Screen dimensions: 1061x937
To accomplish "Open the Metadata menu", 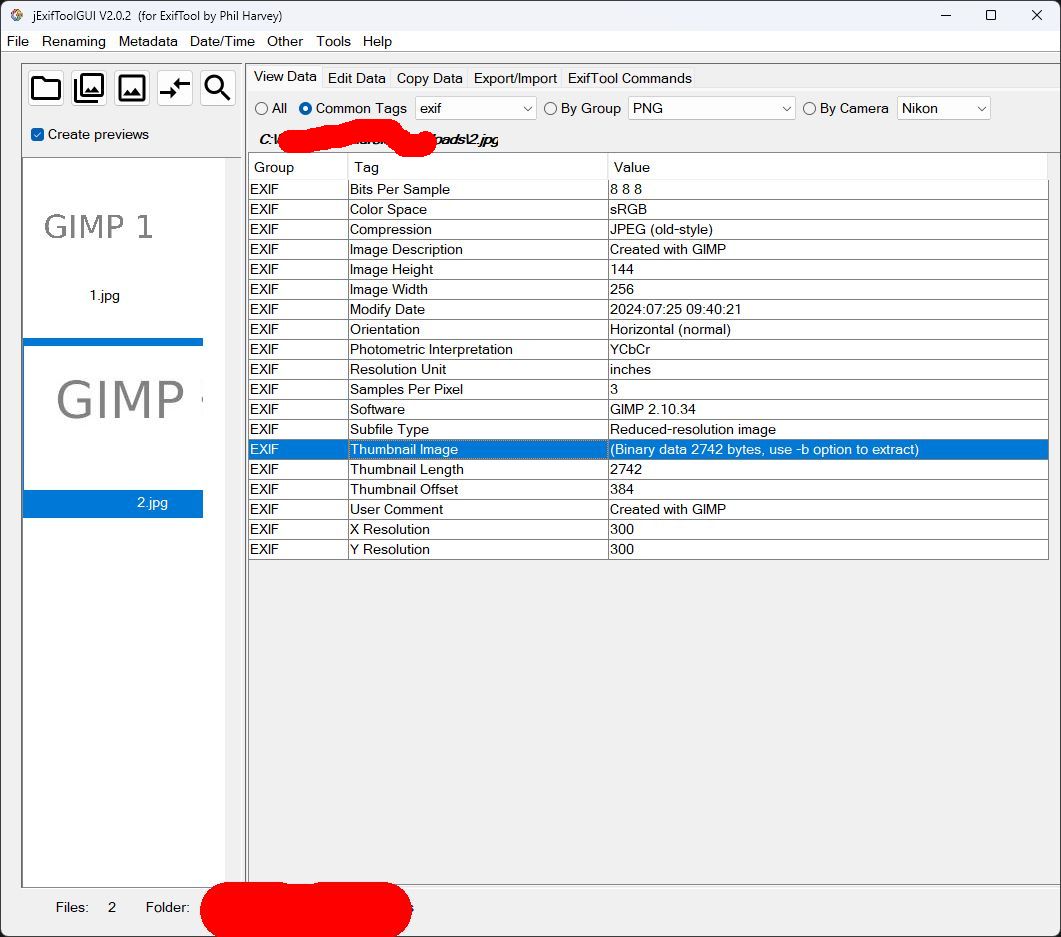I will click(x=148, y=41).
